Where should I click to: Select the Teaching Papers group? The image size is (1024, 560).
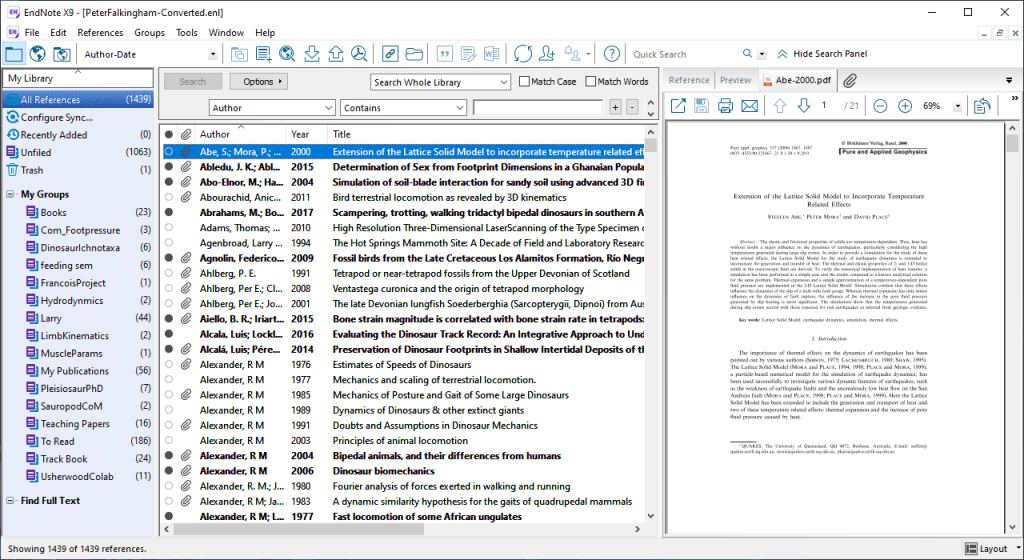pos(75,424)
